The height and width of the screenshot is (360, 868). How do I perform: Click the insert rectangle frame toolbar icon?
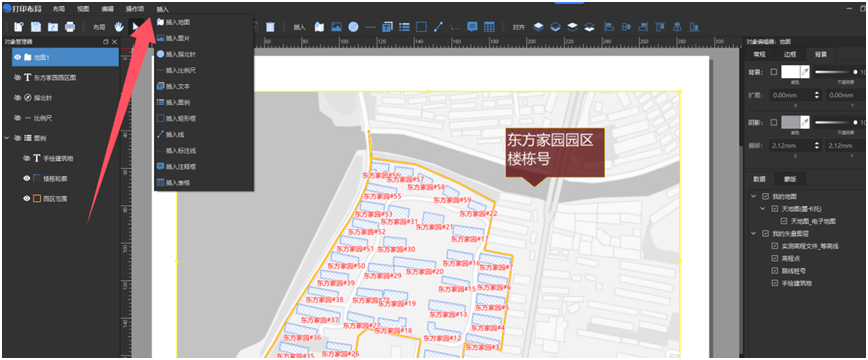point(421,27)
